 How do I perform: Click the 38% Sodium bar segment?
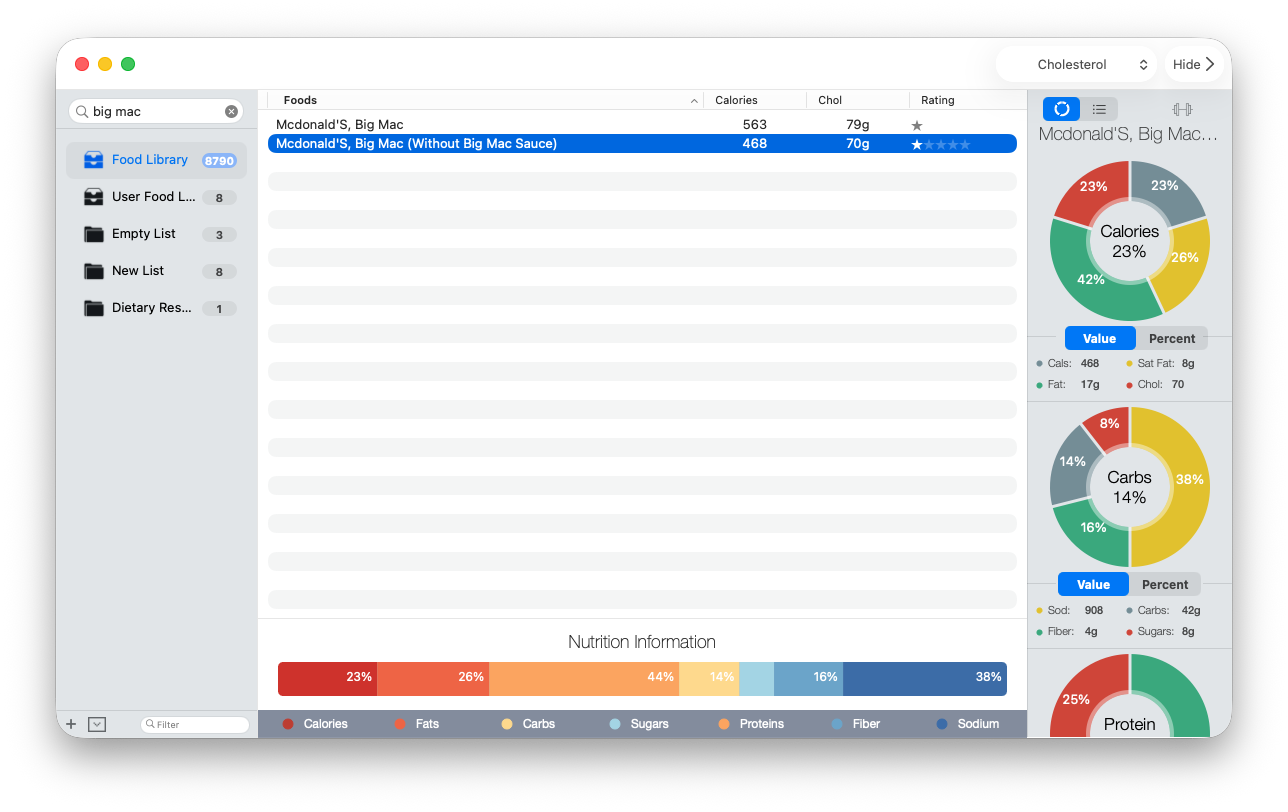[925, 678]
